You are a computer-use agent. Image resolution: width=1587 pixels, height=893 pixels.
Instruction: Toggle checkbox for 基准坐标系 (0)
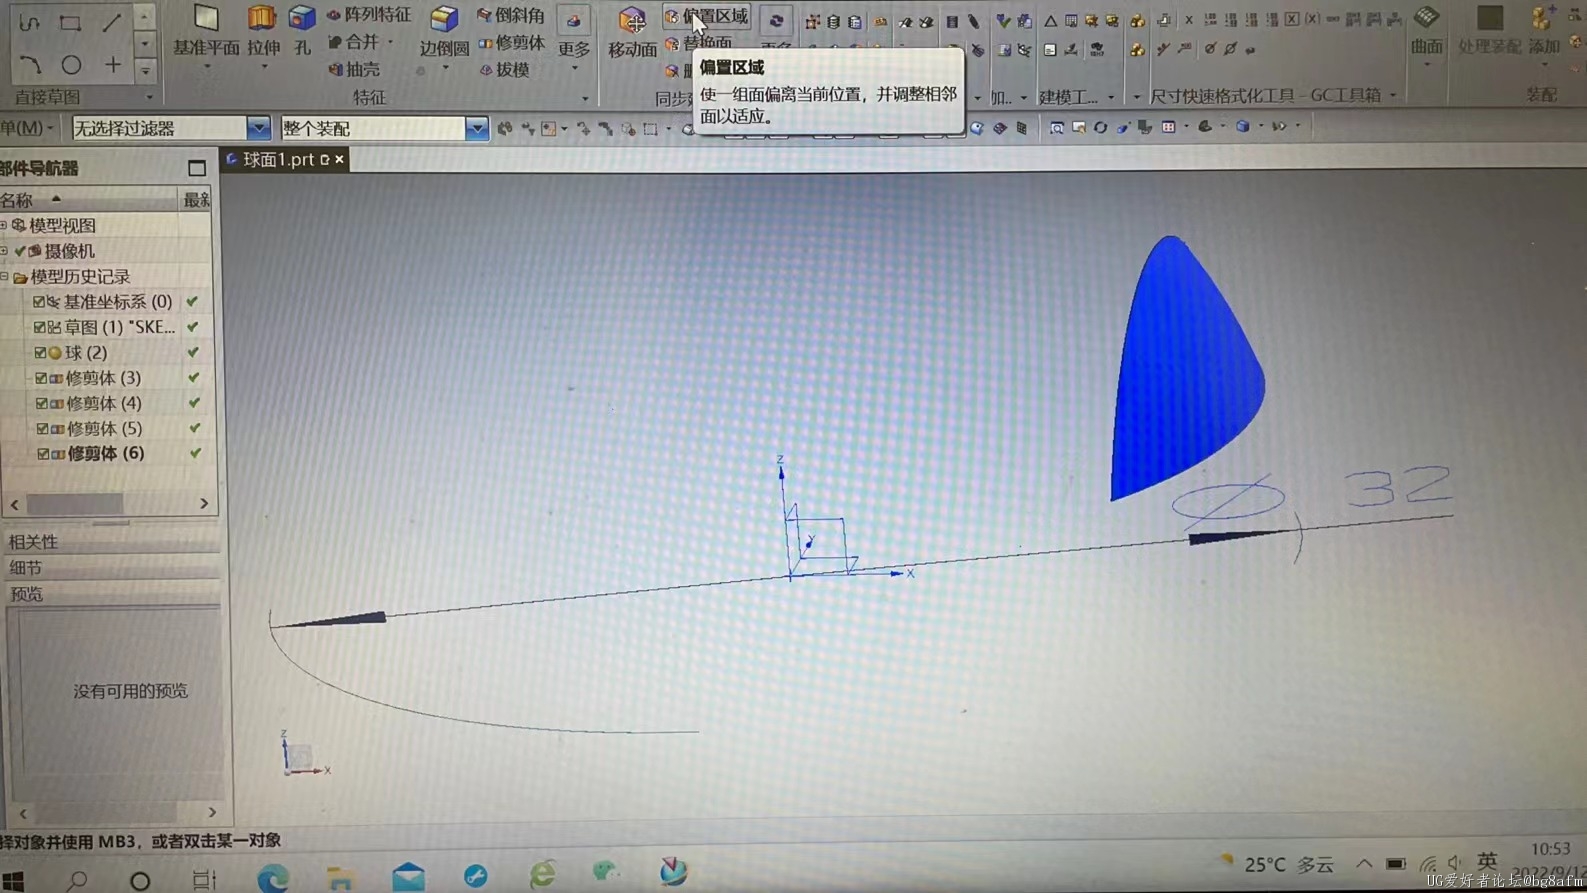[x=39, y=301]
